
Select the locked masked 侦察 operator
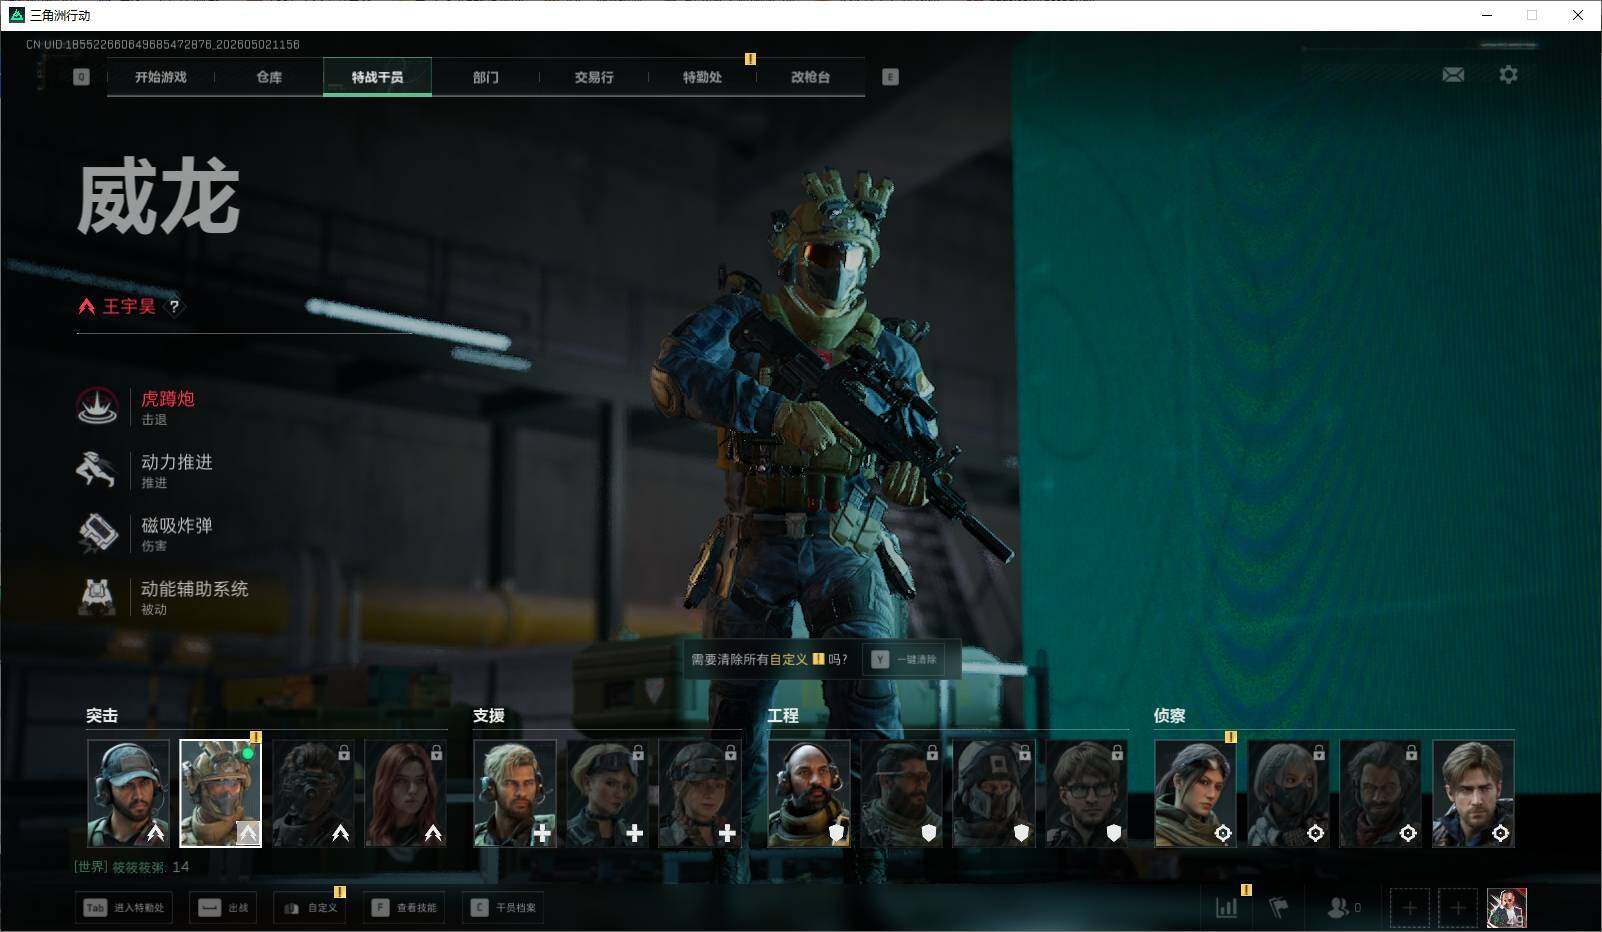click(1288, 793)
